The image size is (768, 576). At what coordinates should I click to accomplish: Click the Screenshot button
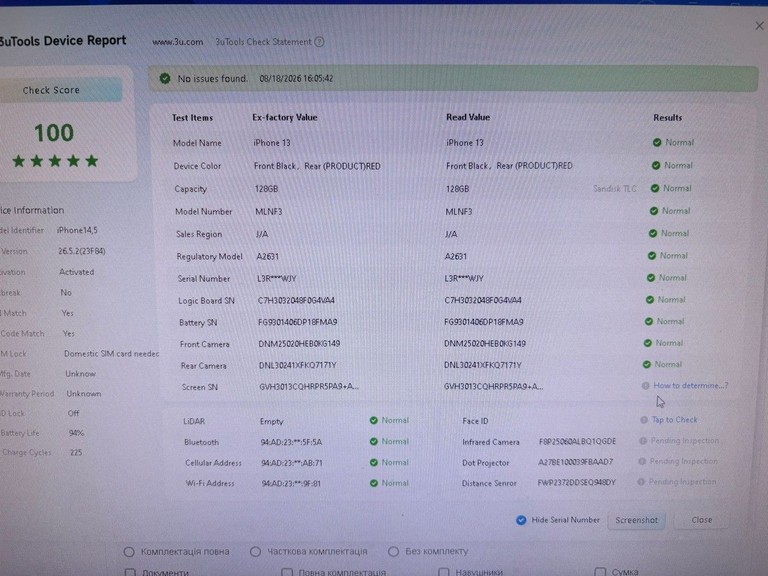coord(636,520)
